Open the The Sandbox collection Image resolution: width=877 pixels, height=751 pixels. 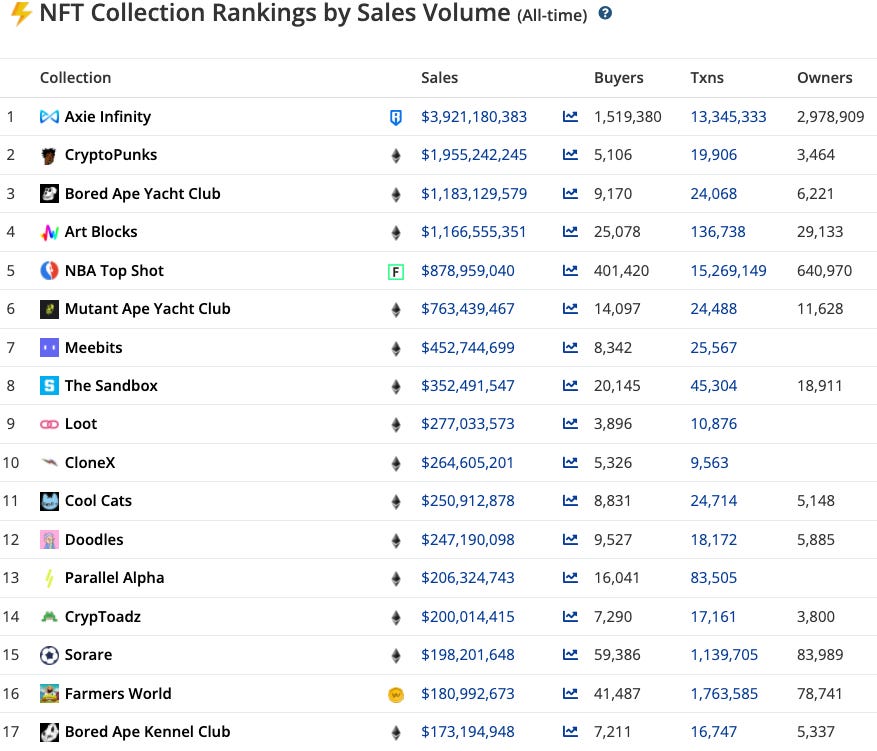coord(111,386)
